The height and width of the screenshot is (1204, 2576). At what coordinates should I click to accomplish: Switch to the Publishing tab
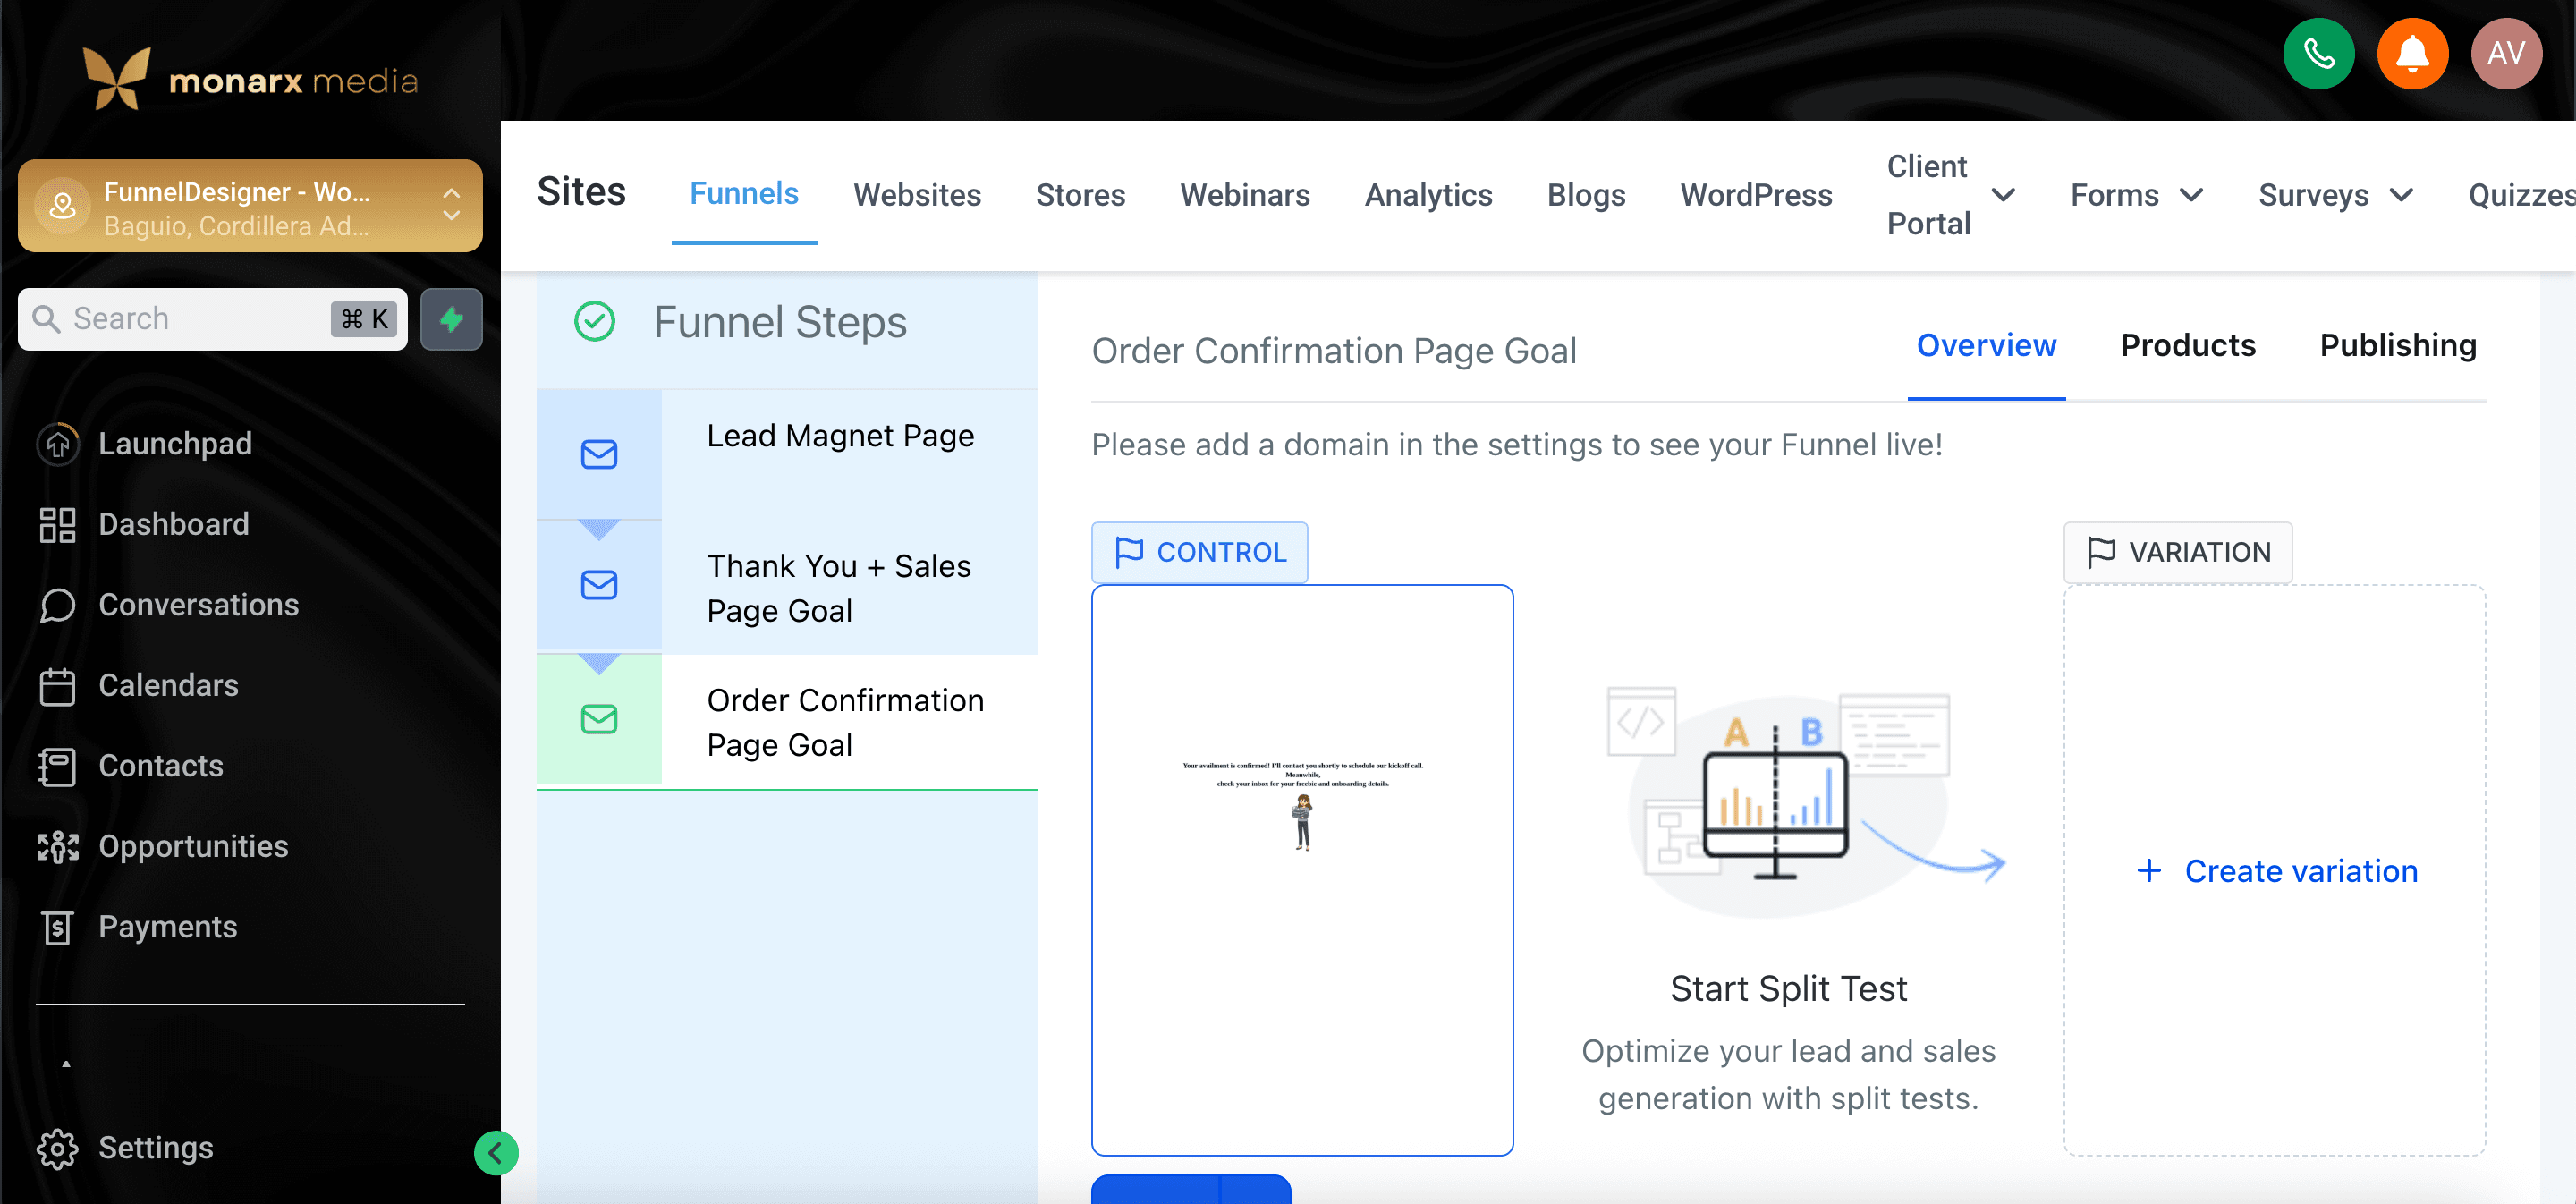pos(2397,345)
